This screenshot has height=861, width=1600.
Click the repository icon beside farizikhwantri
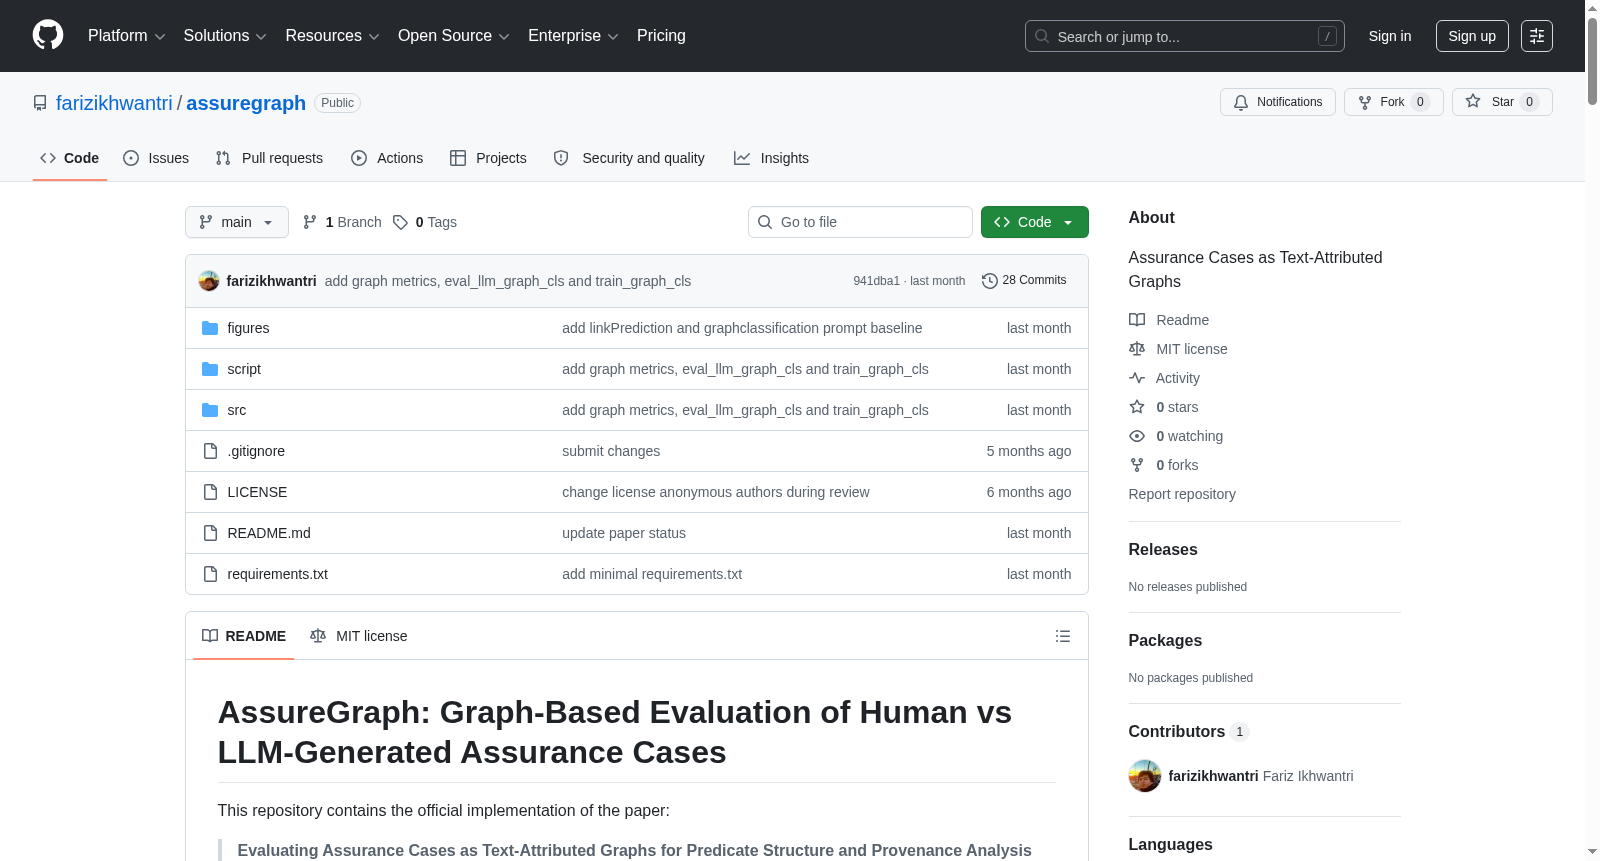pyautogui.click(x=40, y=103)
